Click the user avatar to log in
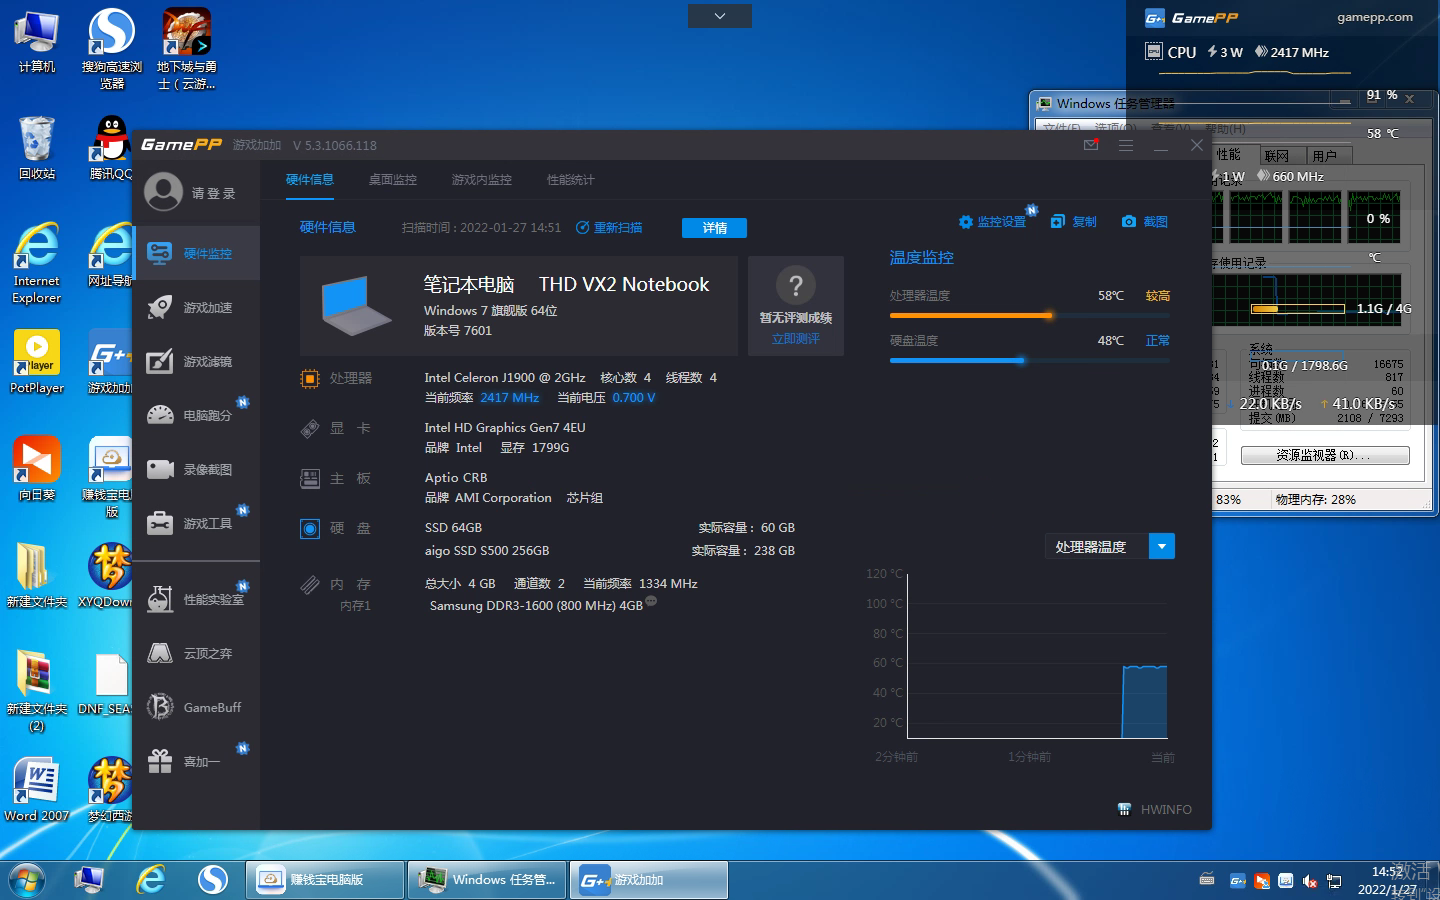The height and width of the screenshot is (900, 1440). tap(163, 192)
